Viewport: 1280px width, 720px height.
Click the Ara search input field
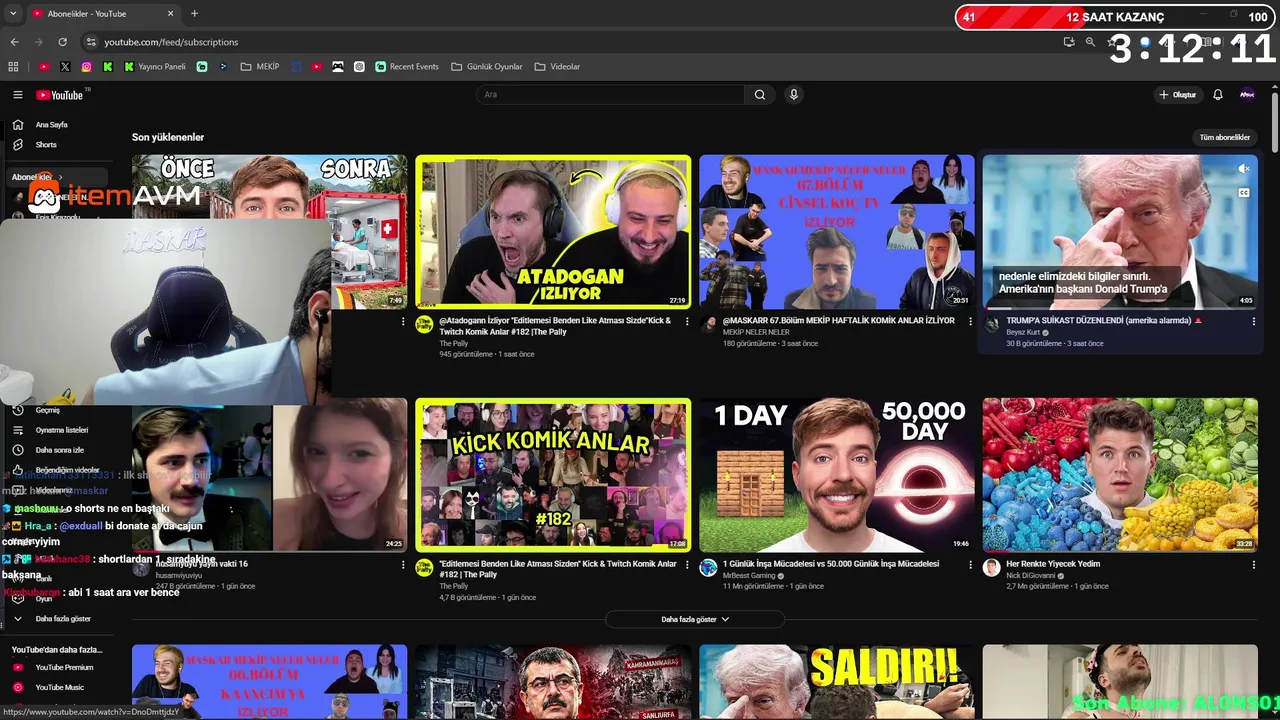(610, 95)
